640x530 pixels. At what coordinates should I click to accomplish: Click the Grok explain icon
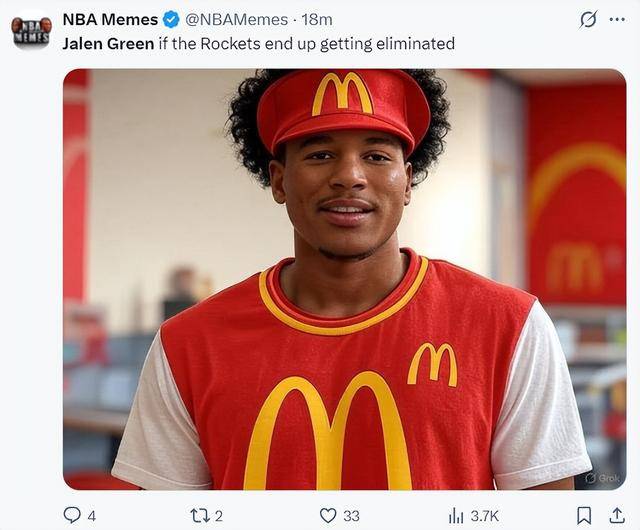click(588, 20)
